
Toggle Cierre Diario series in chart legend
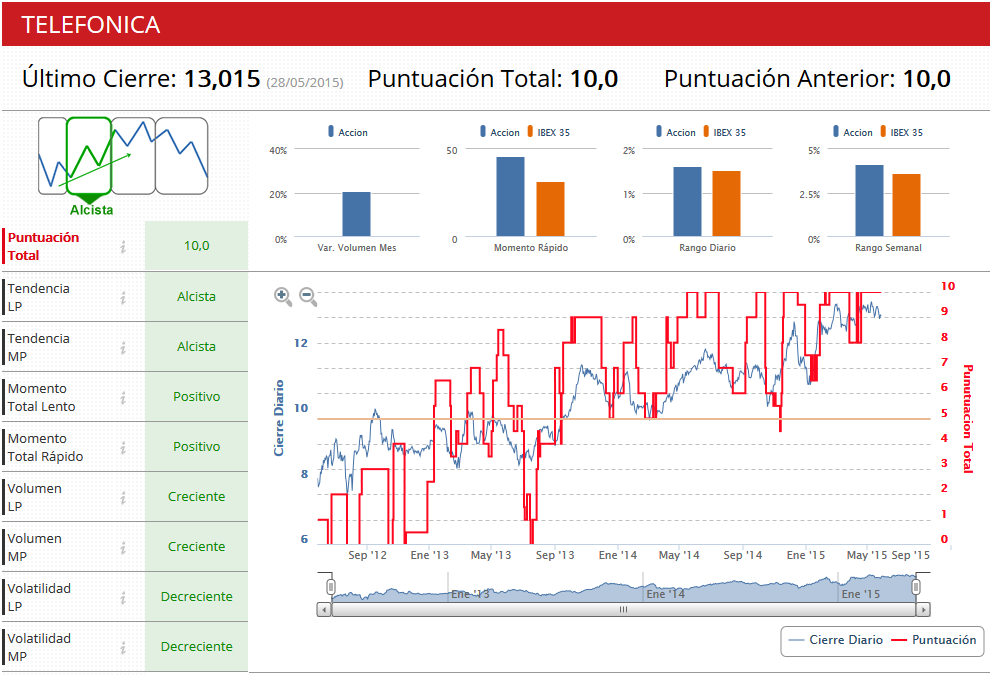click(836, 640)
